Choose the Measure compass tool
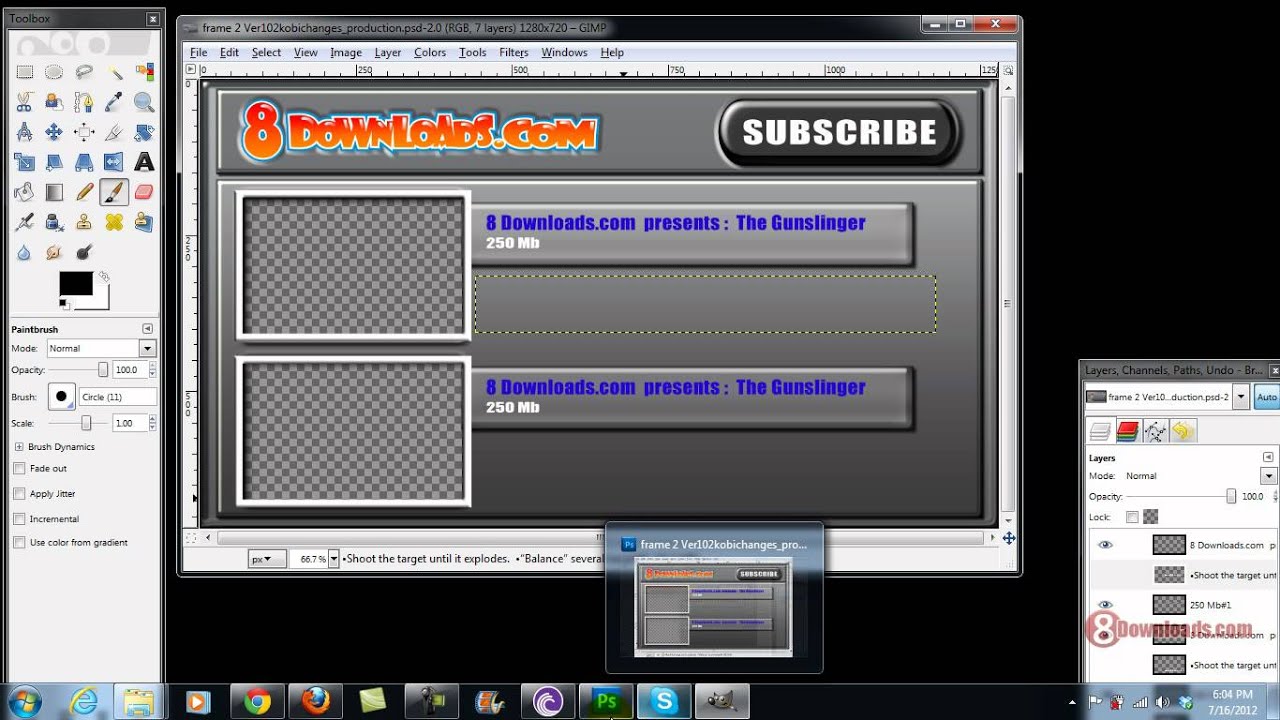 pyautogui.click(x=24, y=132)
